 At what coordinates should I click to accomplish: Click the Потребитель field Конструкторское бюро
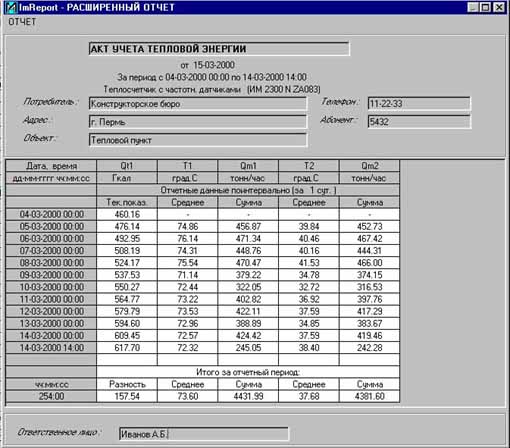[198, 104]
